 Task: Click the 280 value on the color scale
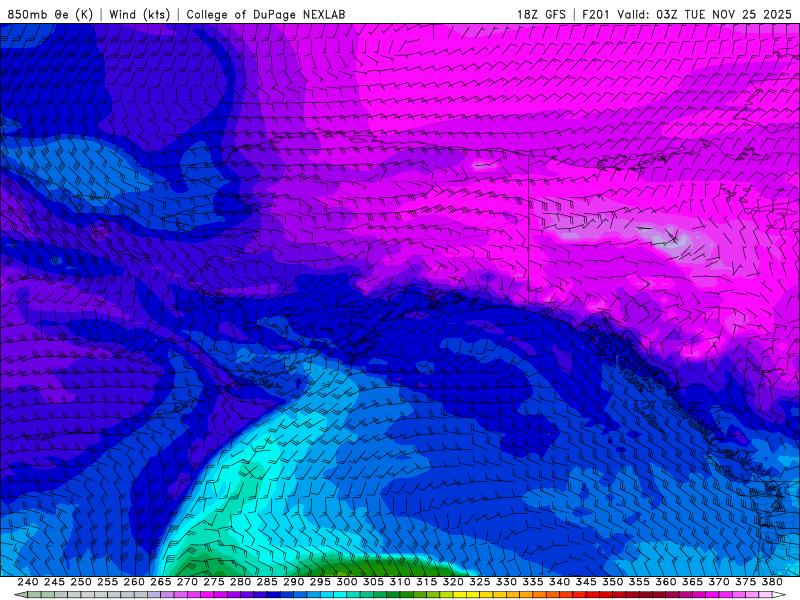click(240, 582)
